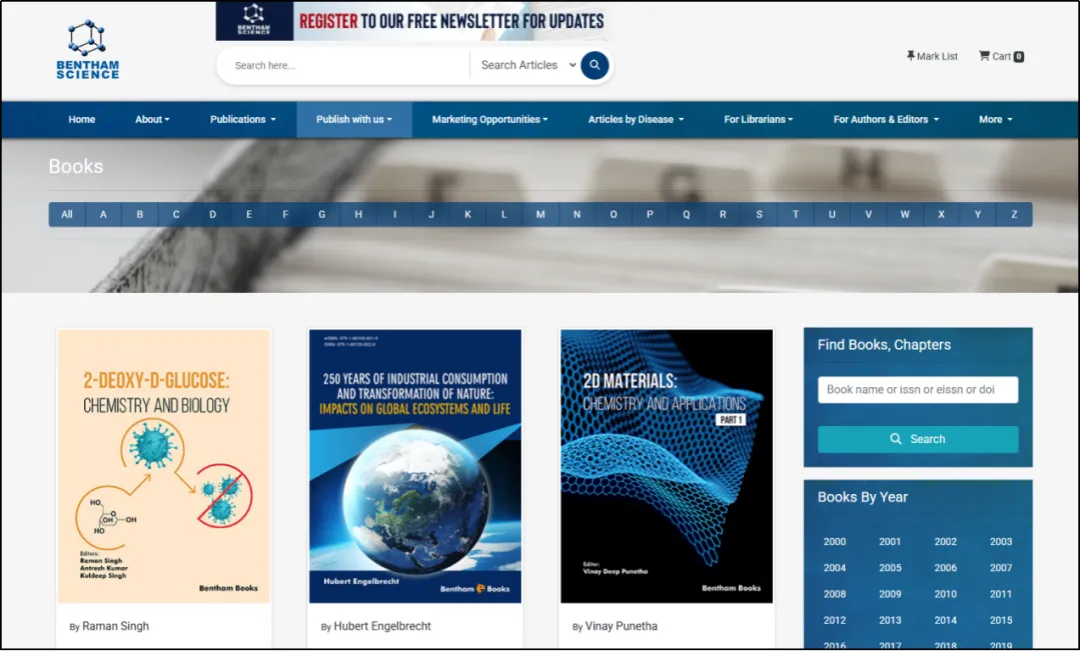Show books from year 2001
The width and height of the screenshot is (1080, 651).
(890, 542)
